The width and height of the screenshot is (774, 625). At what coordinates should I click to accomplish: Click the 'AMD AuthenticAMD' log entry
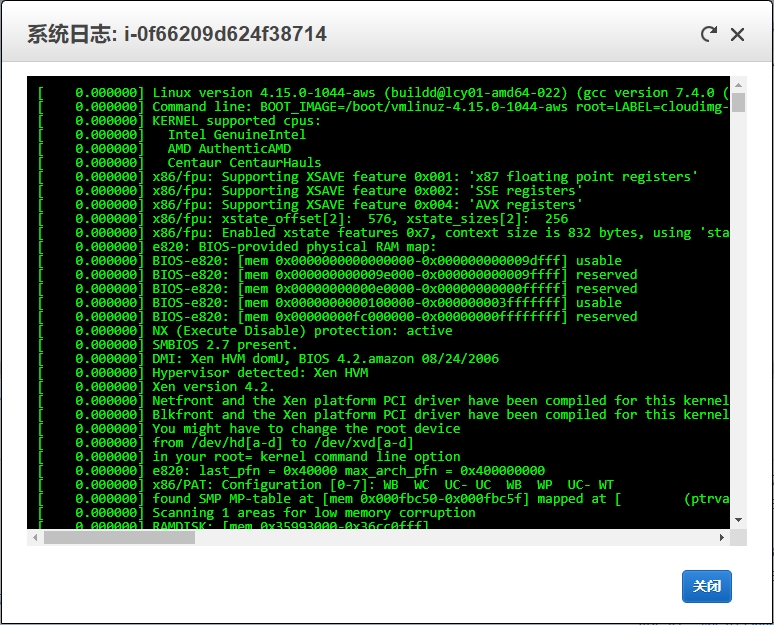pyautogui.click(x=229, y=148)
